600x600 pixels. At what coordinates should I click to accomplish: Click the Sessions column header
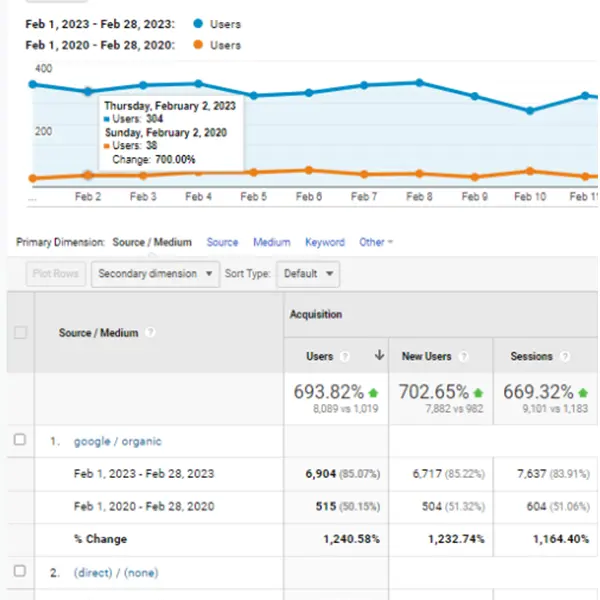pos(532,356)
